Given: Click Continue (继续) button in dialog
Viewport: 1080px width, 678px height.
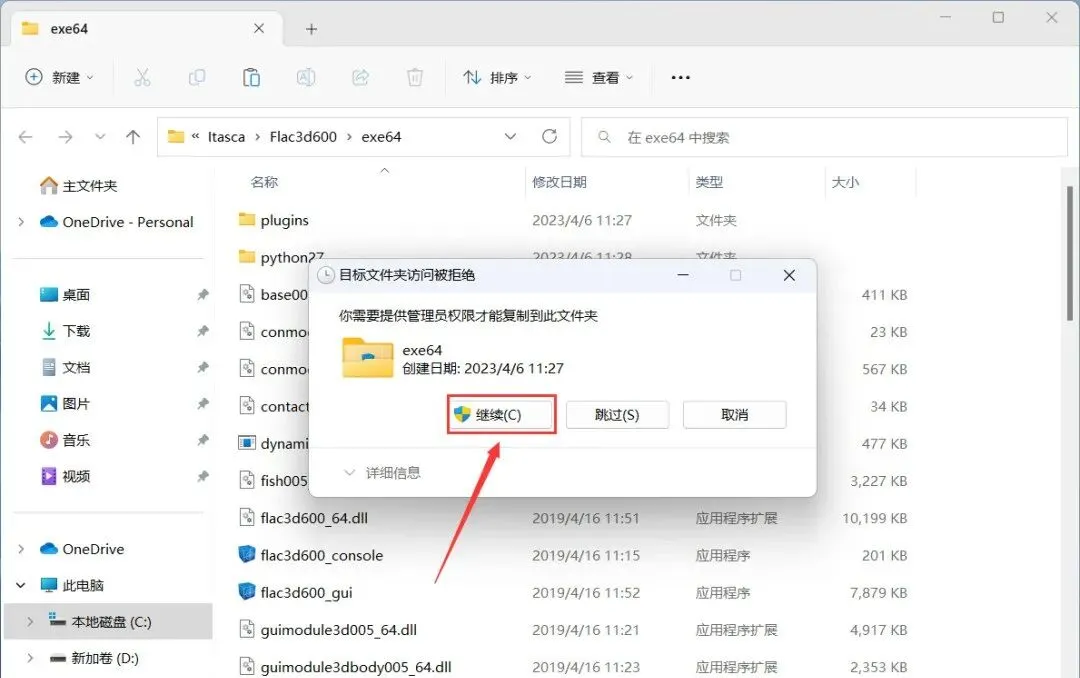Looking at the screenshot, I should [500, 415].
